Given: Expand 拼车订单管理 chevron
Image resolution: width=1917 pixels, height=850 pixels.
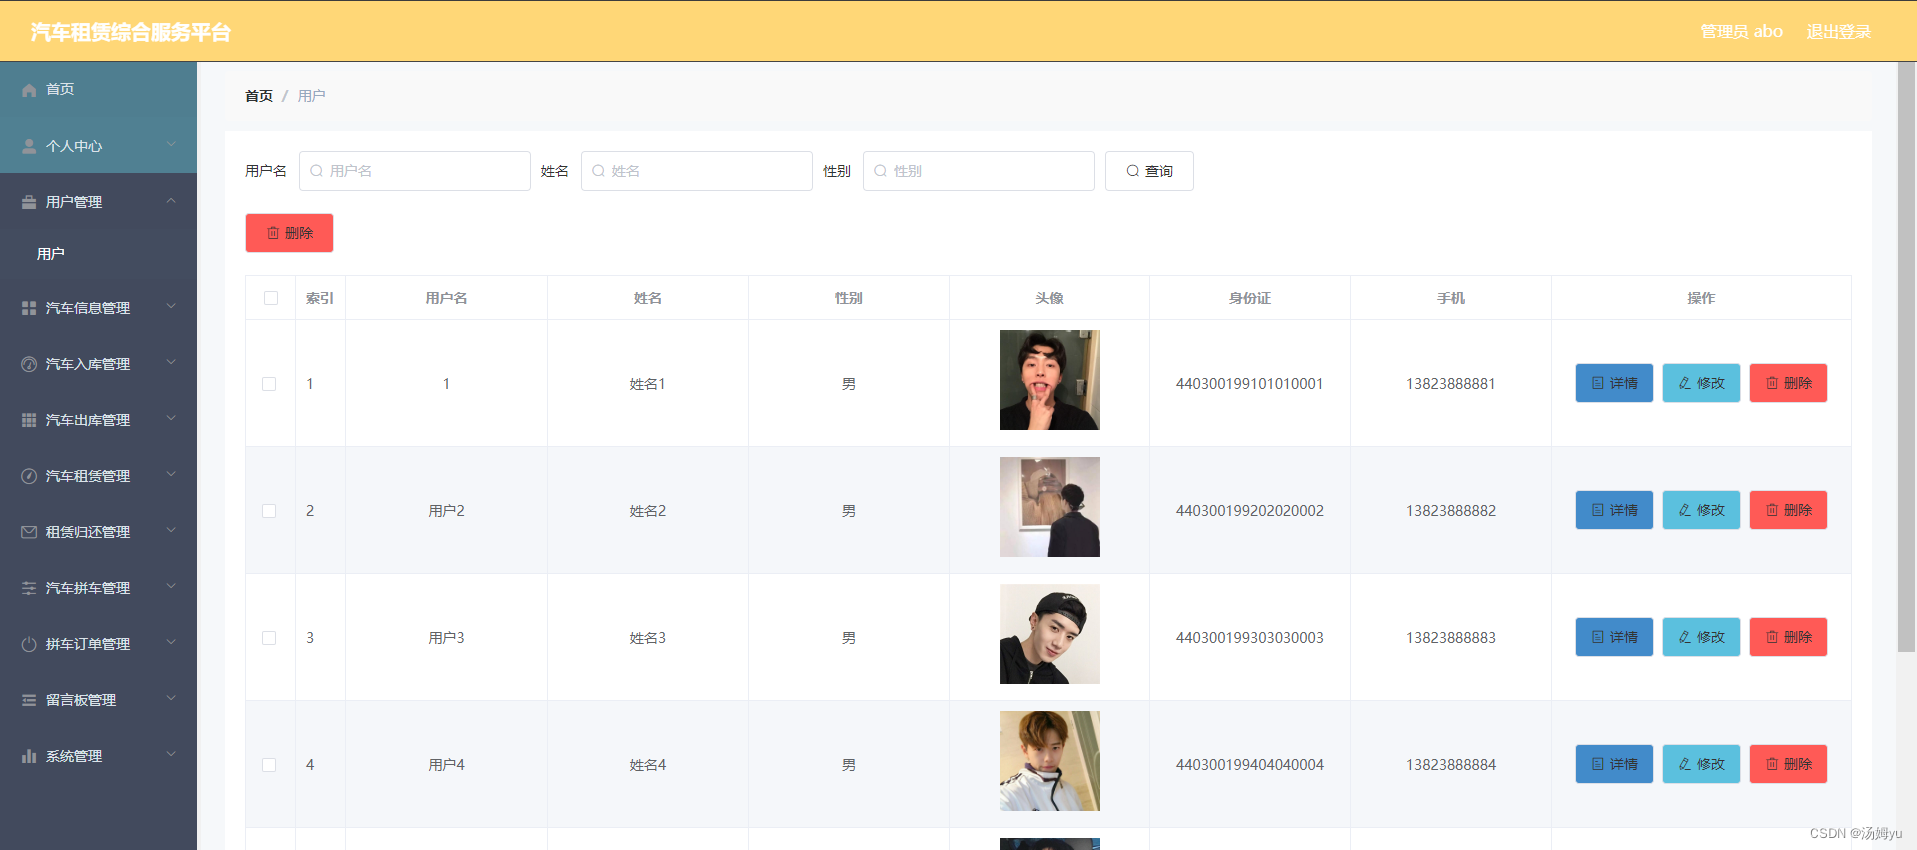Looking at the screenshot, I should click(171, 643).
